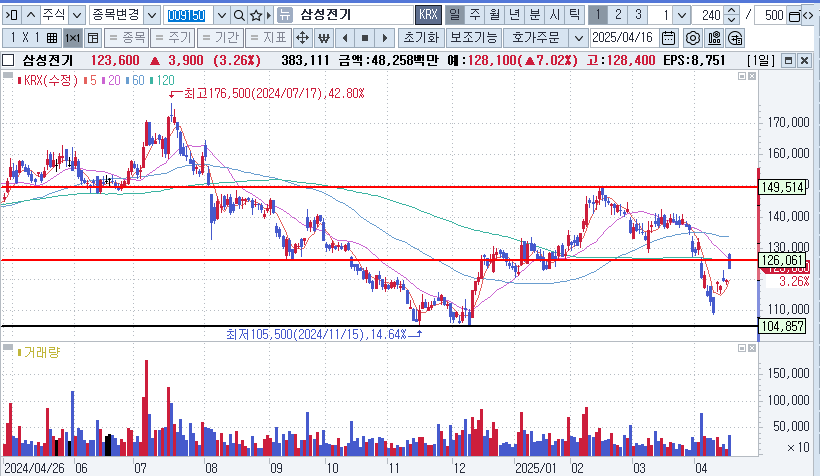The height and width of the screenshot is (476, 820).
Task: Select the 시 hourly period tab
Action: click(554, 15)
